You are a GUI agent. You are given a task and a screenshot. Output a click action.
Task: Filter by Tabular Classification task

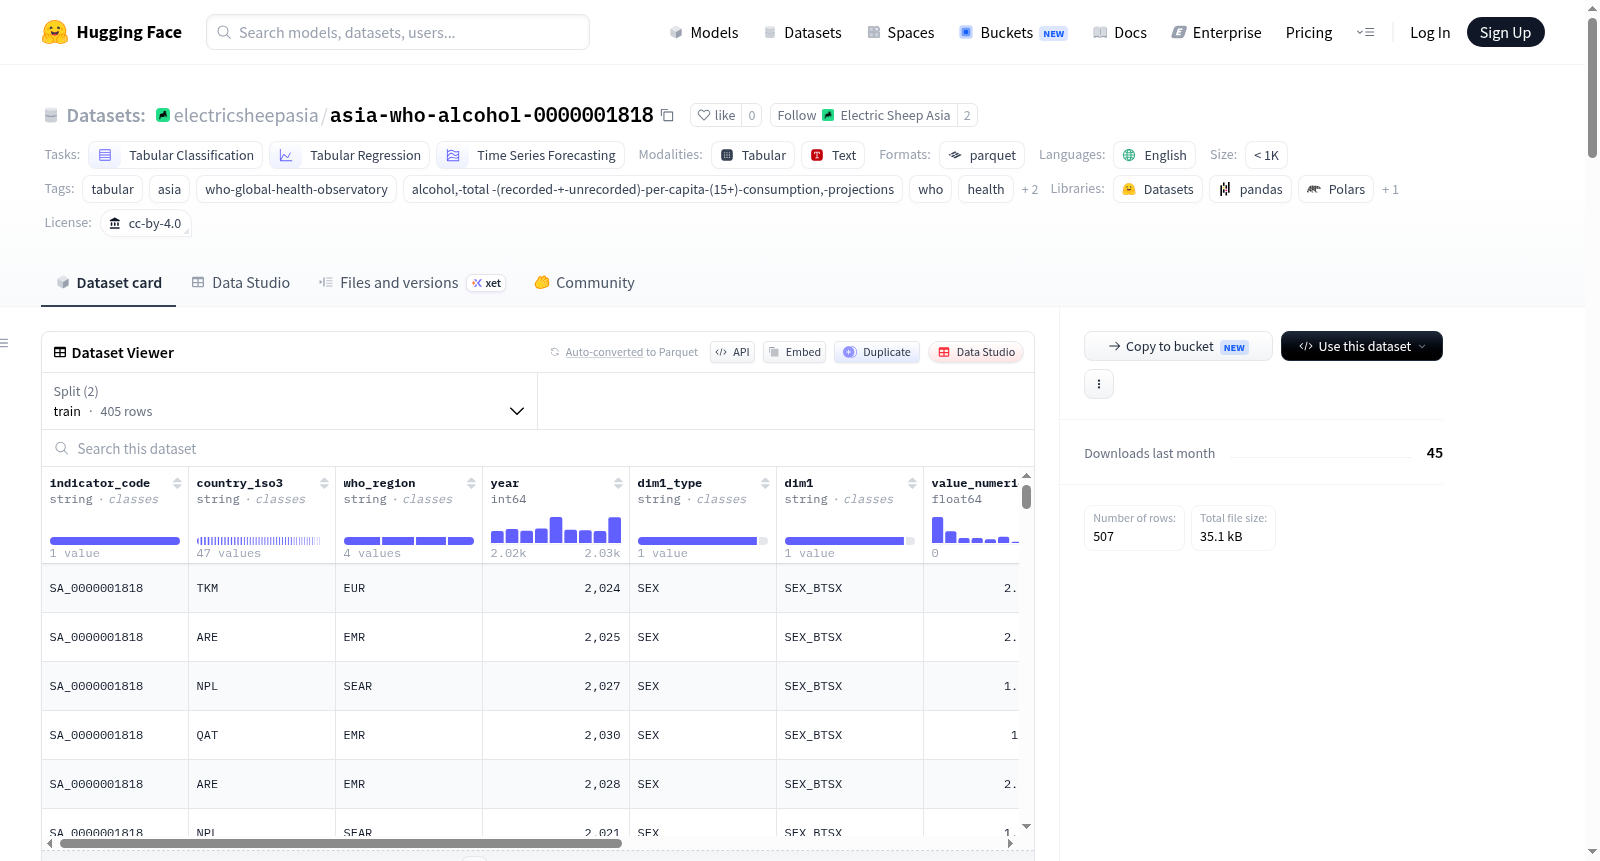[176, 155]
